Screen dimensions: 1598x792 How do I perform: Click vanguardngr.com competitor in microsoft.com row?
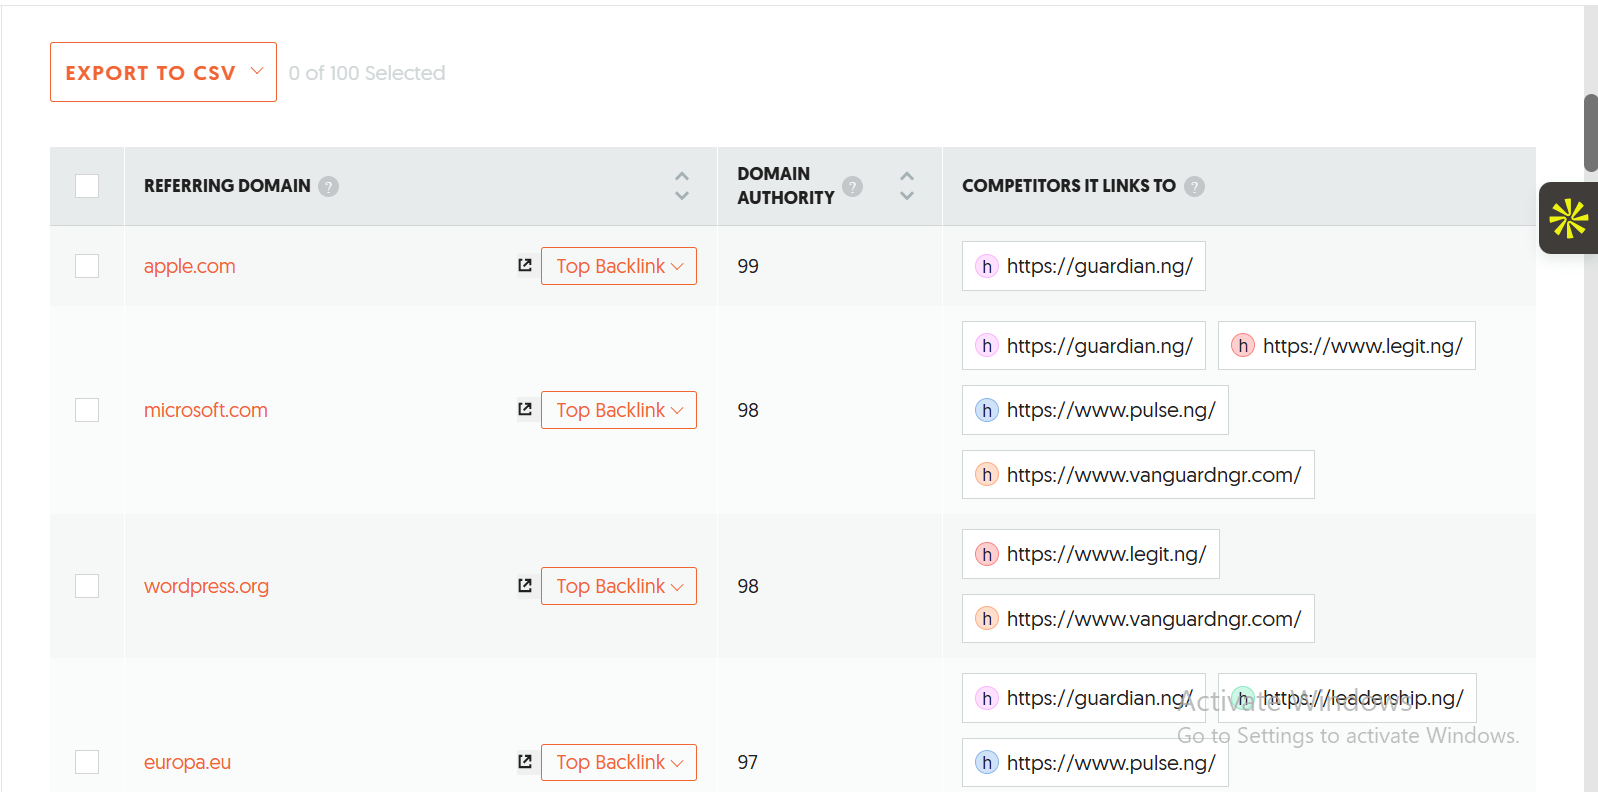click(1138, 475)
